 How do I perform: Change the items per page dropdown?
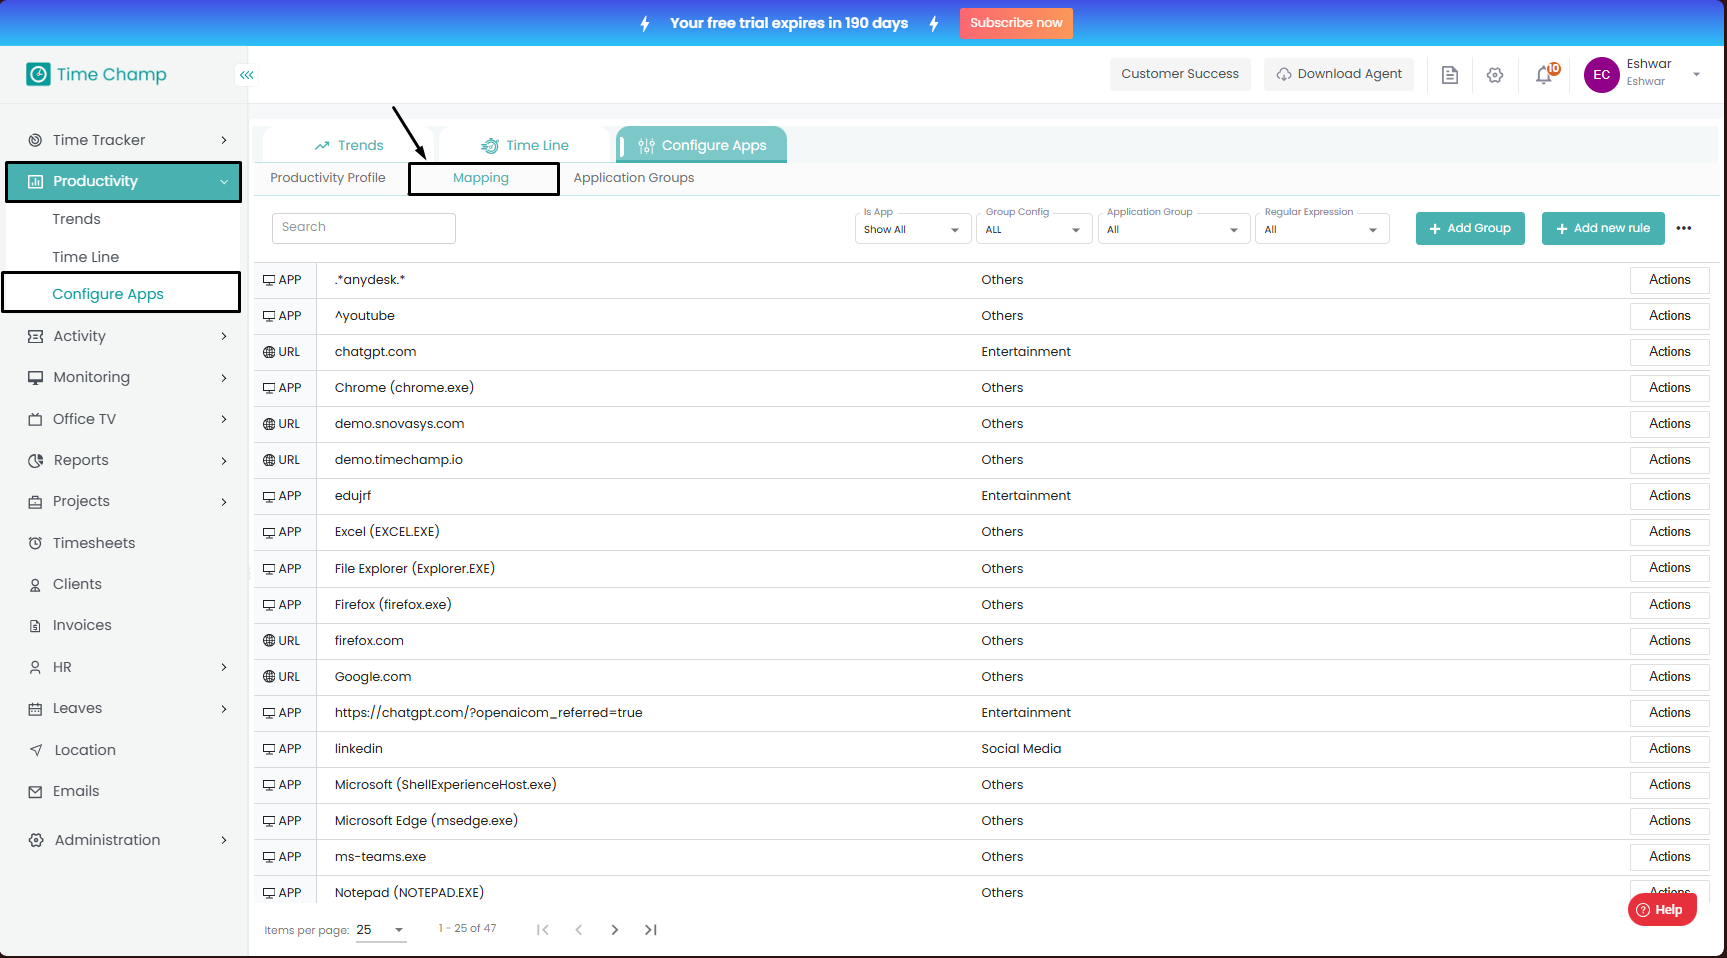pos(381,930)
